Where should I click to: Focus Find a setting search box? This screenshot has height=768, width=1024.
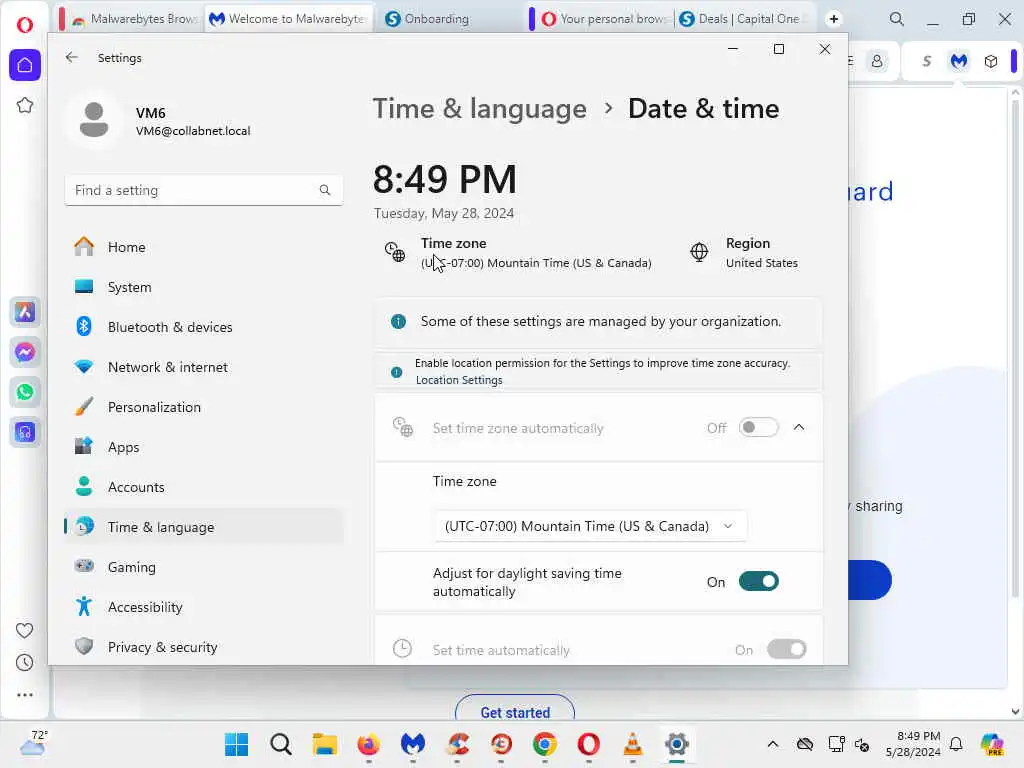tap(204, 190)
